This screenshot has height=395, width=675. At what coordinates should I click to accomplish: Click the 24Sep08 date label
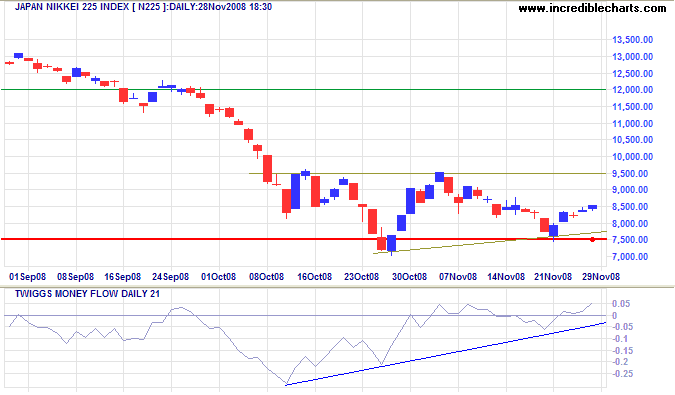170,277
